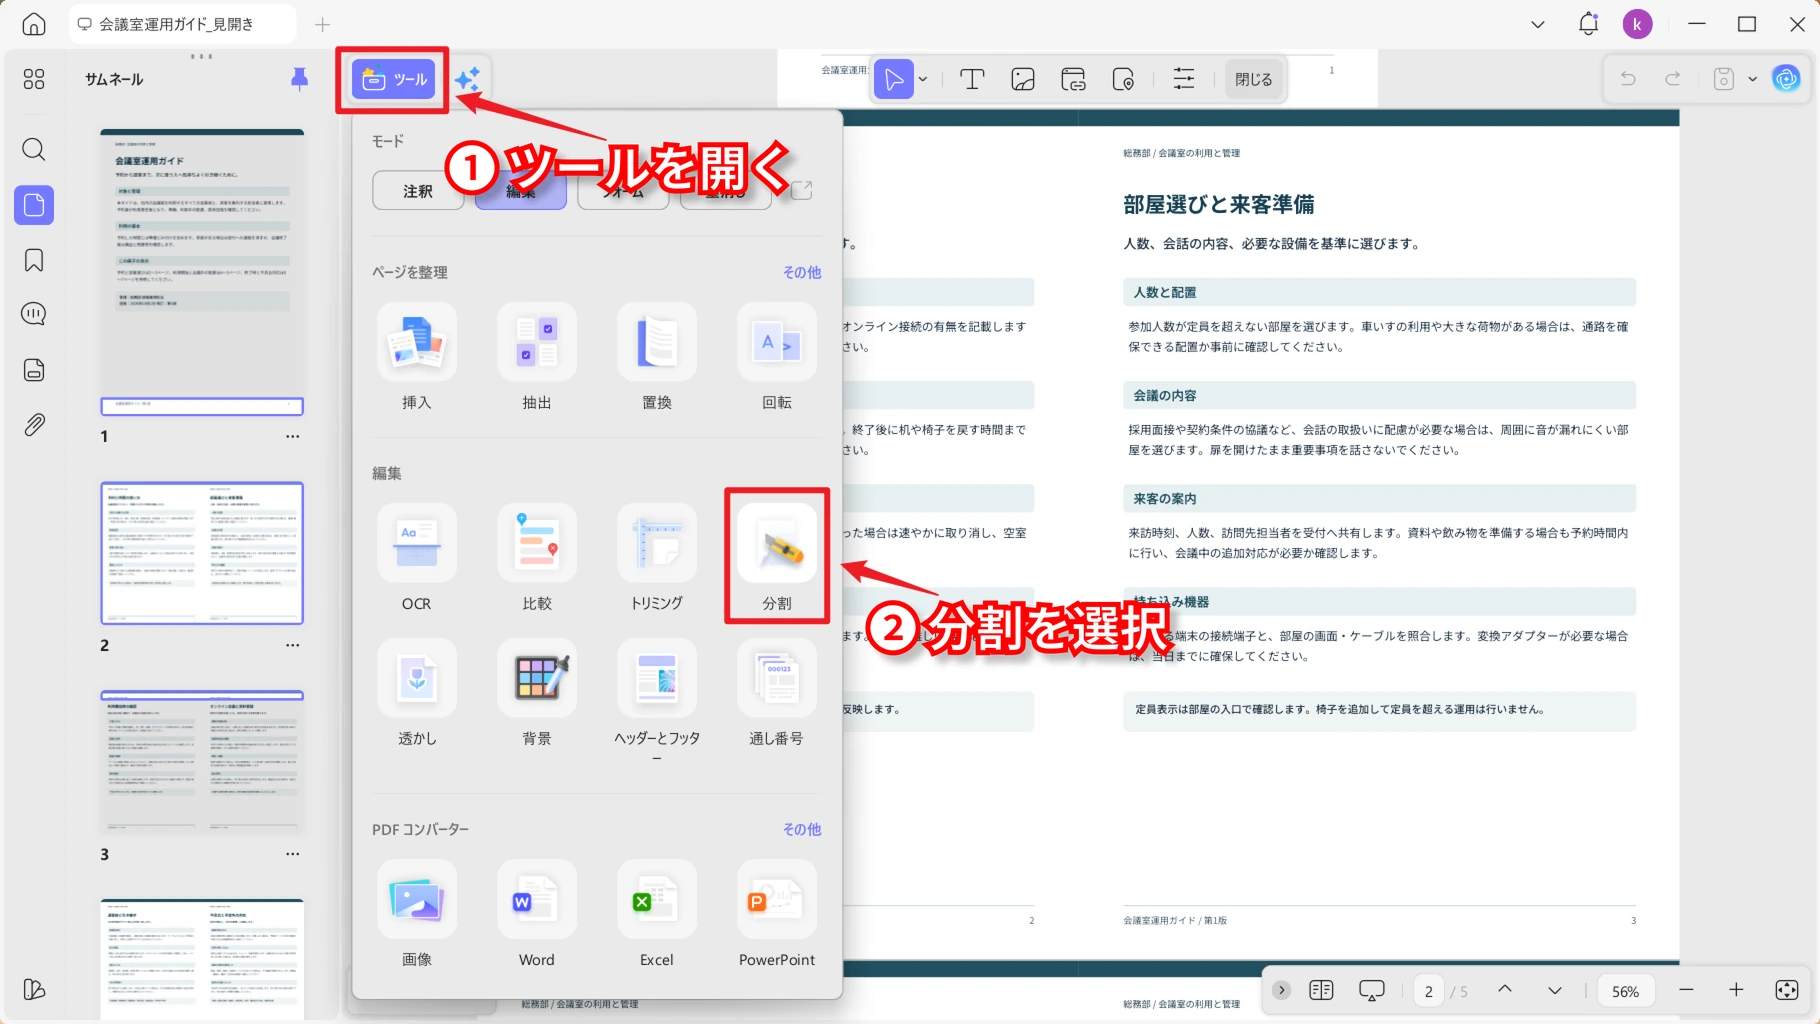Image resolution: width=1820 pixels, height=1024 pixels.
Task: Add a new tab with the plus button
Action: (322, 24)
